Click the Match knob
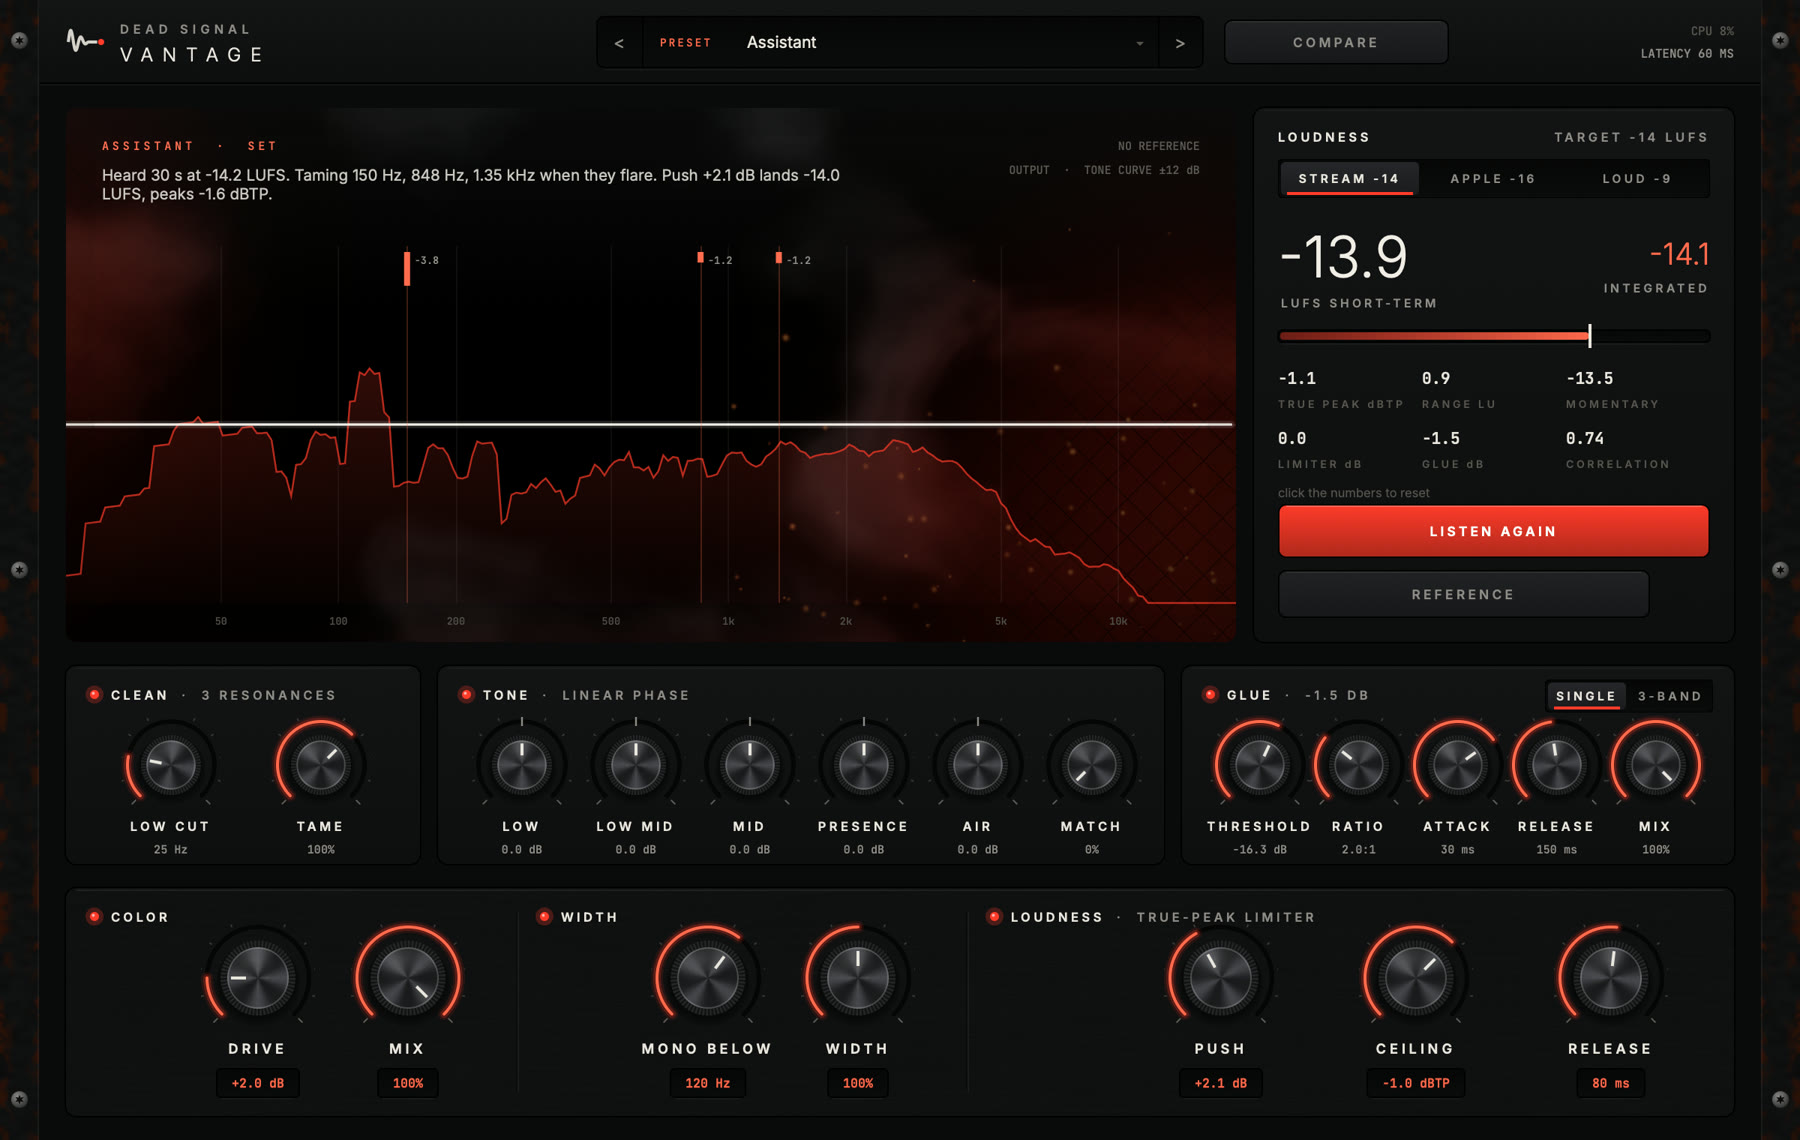1800x1140 pixels. 1091,765
